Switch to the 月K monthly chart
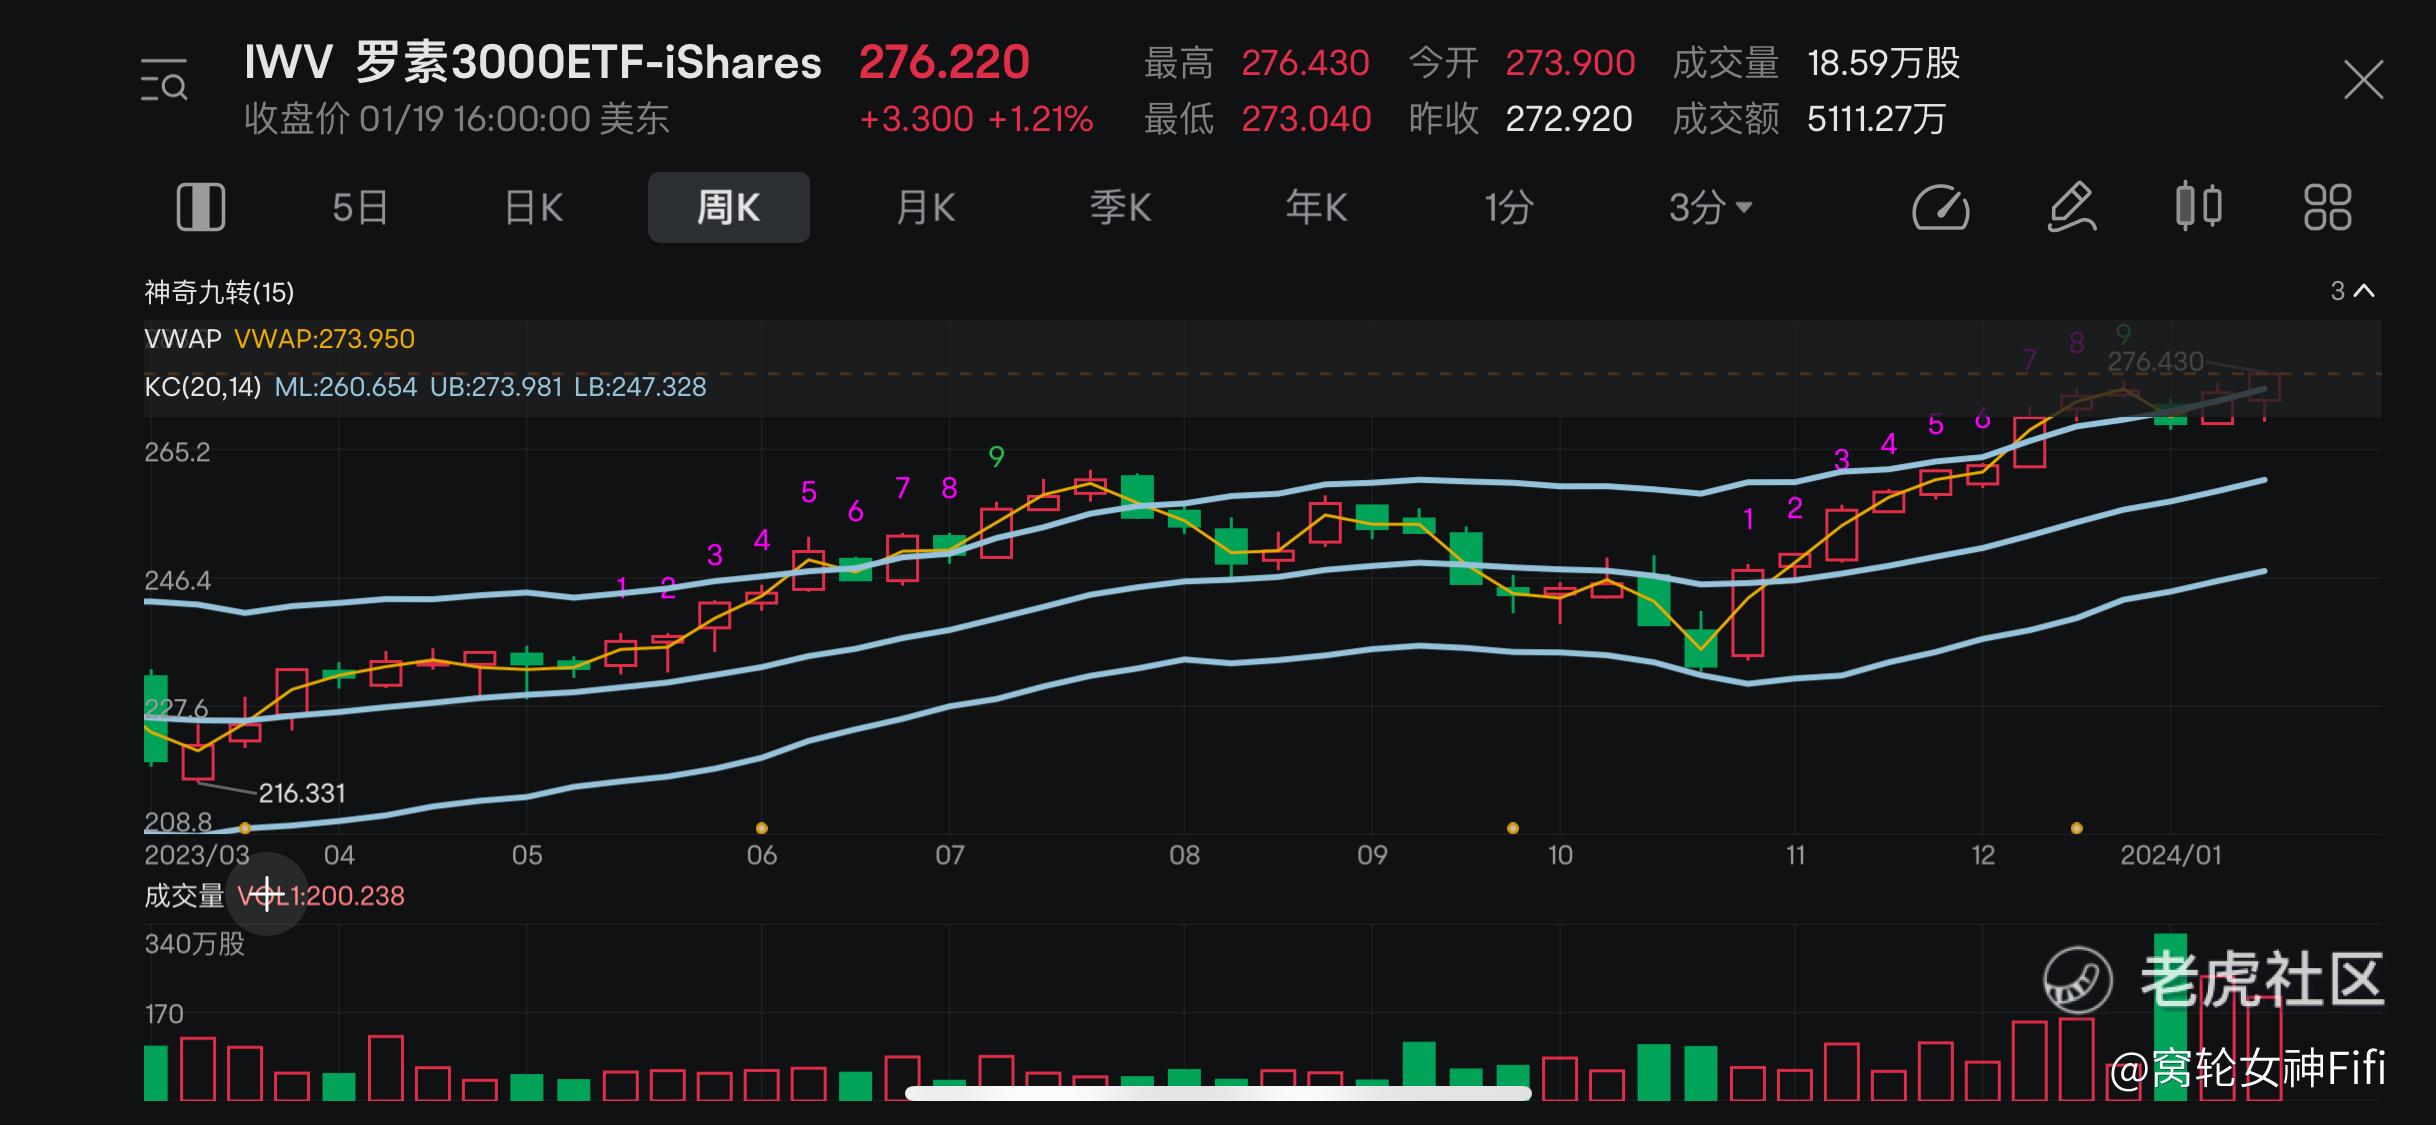 click(x=926, y=208)
